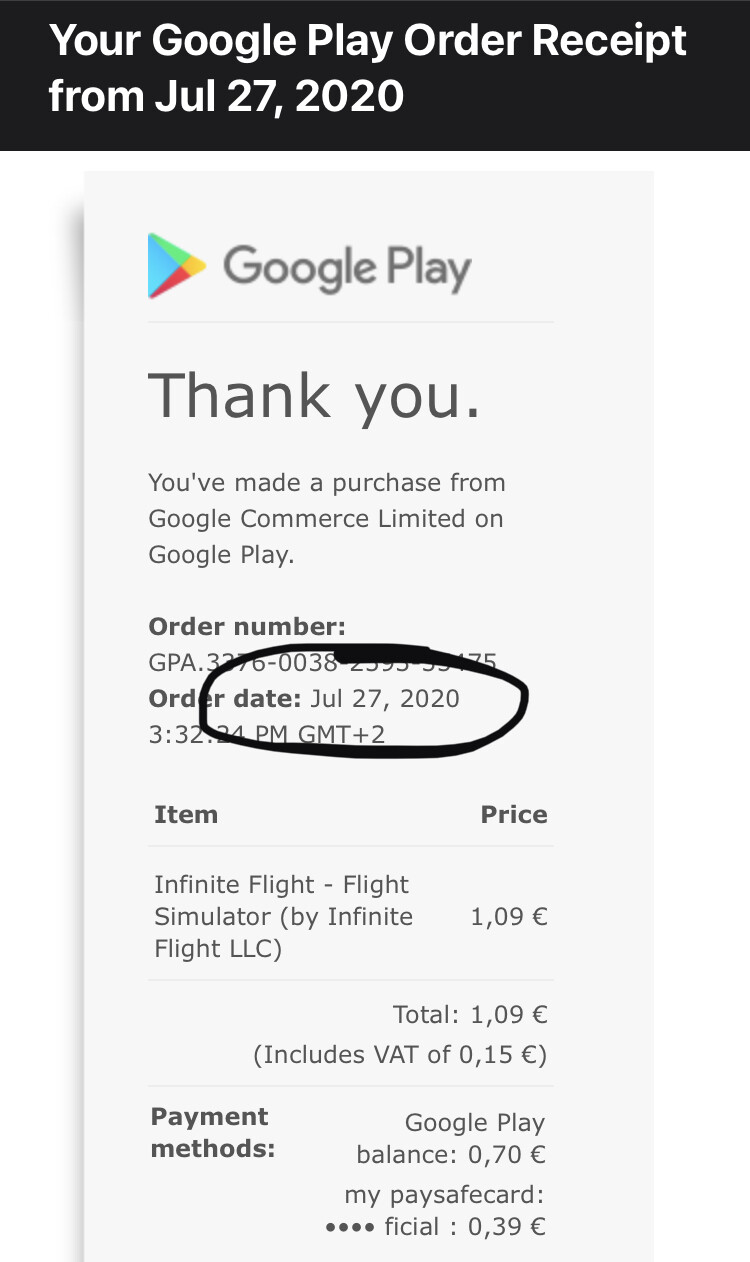This screenshot has height=1262, width=750.
Task: Select the Includes VAT of 0,15 € note
Action: tap(400, 1055)
